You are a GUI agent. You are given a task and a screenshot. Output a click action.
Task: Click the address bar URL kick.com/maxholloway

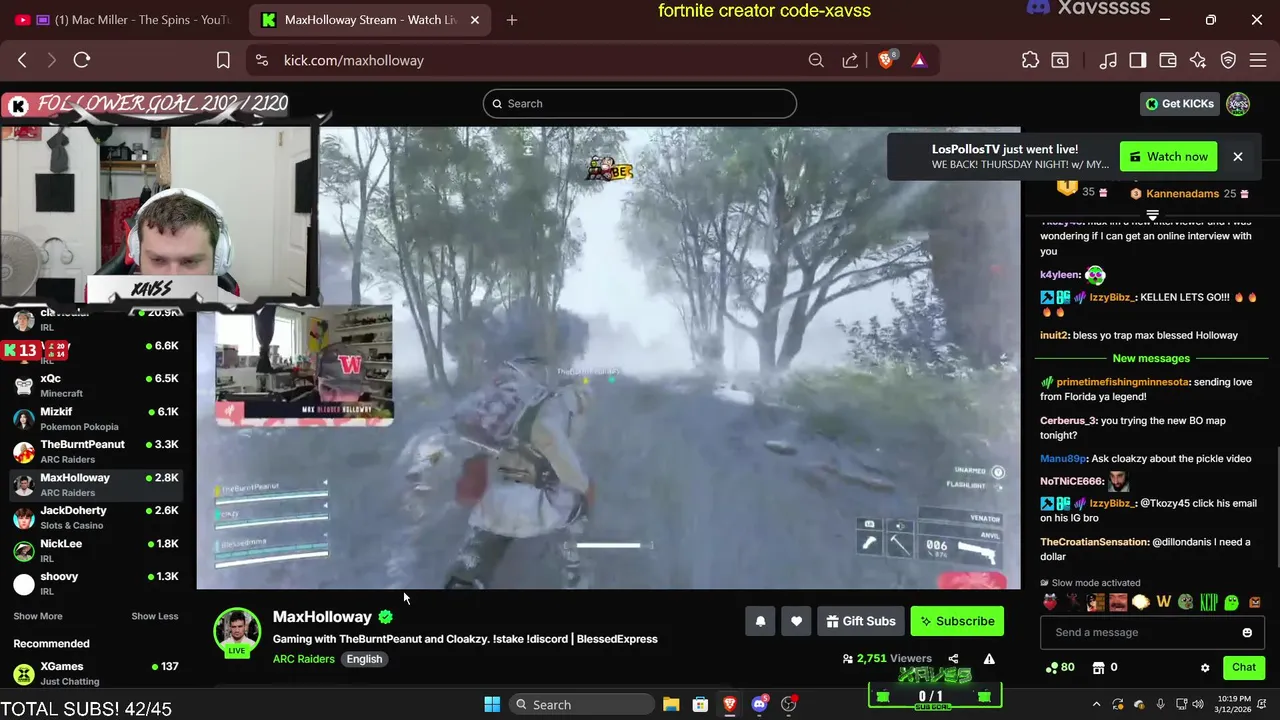point(354,60)
